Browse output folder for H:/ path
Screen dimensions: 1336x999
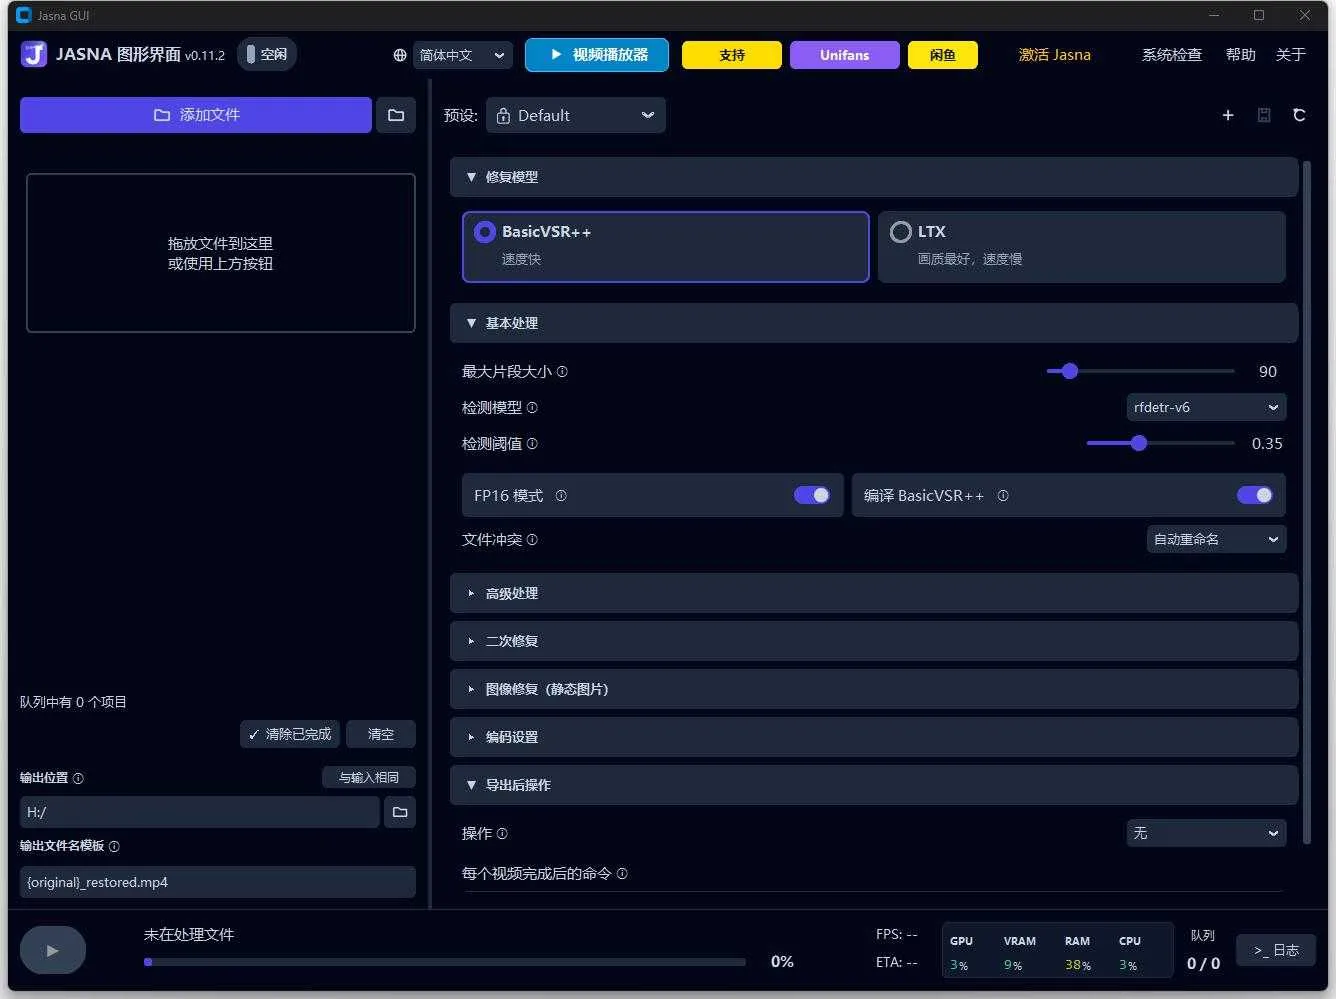coord(400,812)
